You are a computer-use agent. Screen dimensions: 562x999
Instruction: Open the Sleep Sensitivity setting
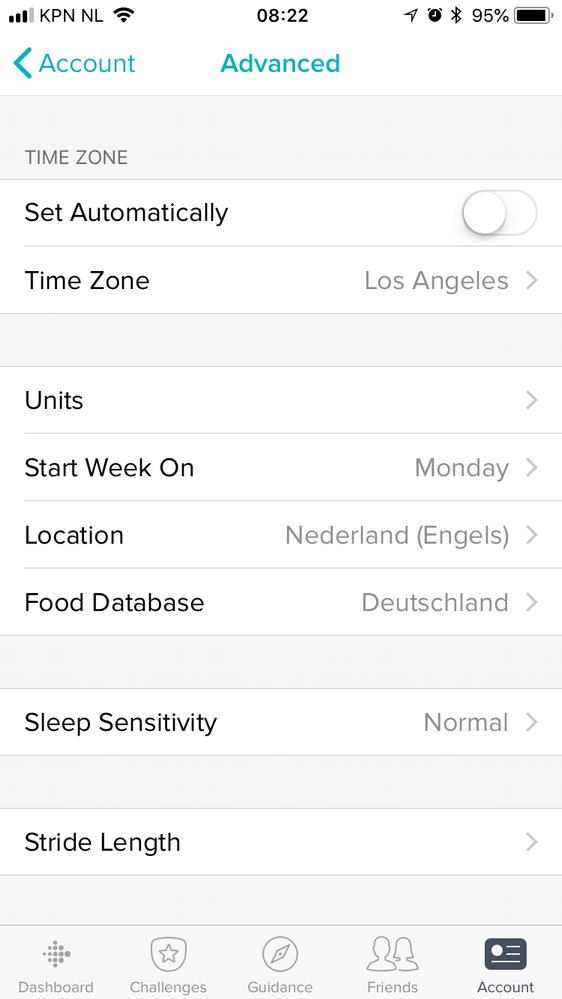click(x=281, y=722)
